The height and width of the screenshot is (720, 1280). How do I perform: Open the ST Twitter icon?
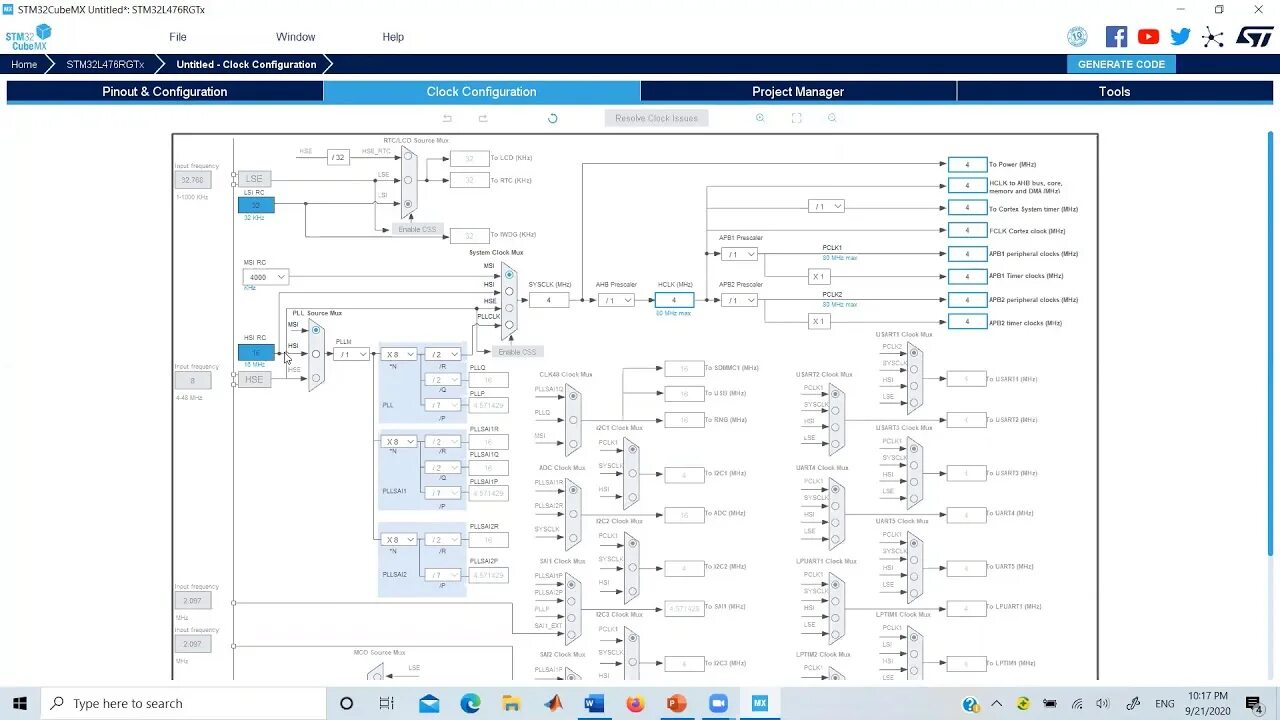point(1181,37)
